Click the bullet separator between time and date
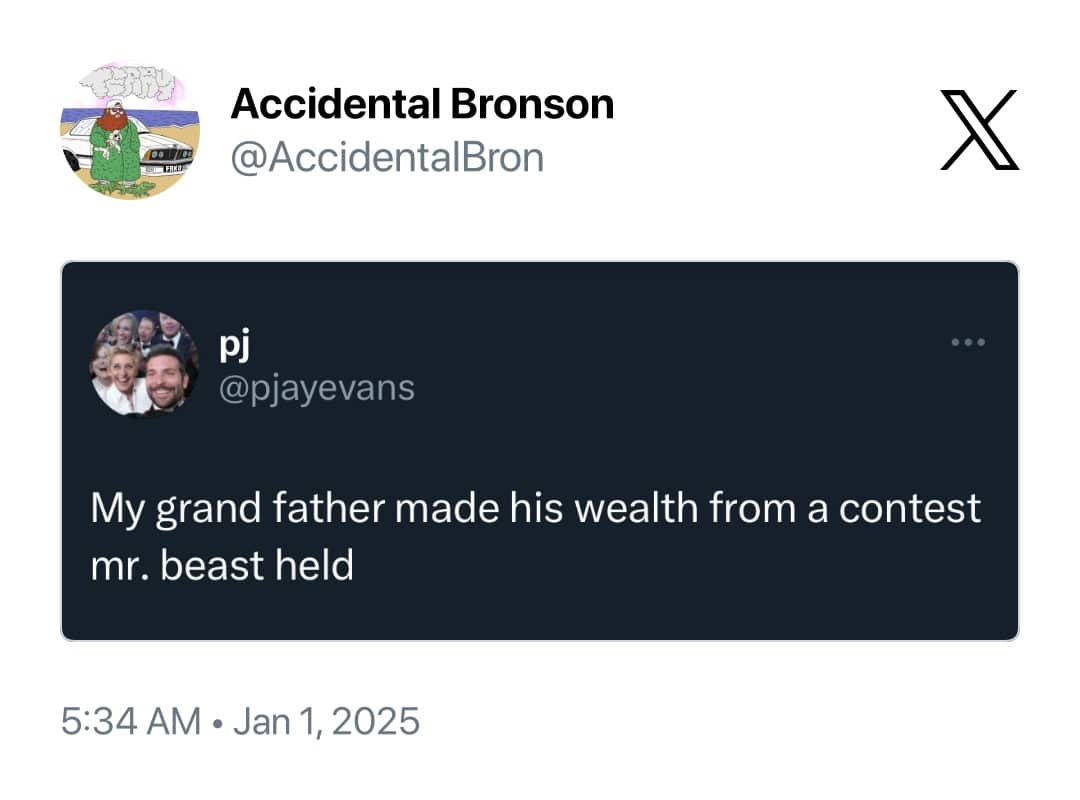 click(x=218, y=724)
